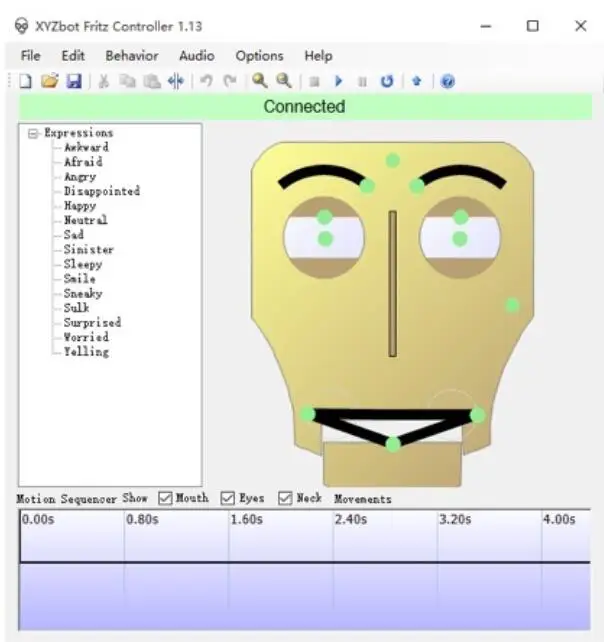The image size is (604, 642).
Task: Collapse the Expressions tree node
Action: tap(33, 133)
